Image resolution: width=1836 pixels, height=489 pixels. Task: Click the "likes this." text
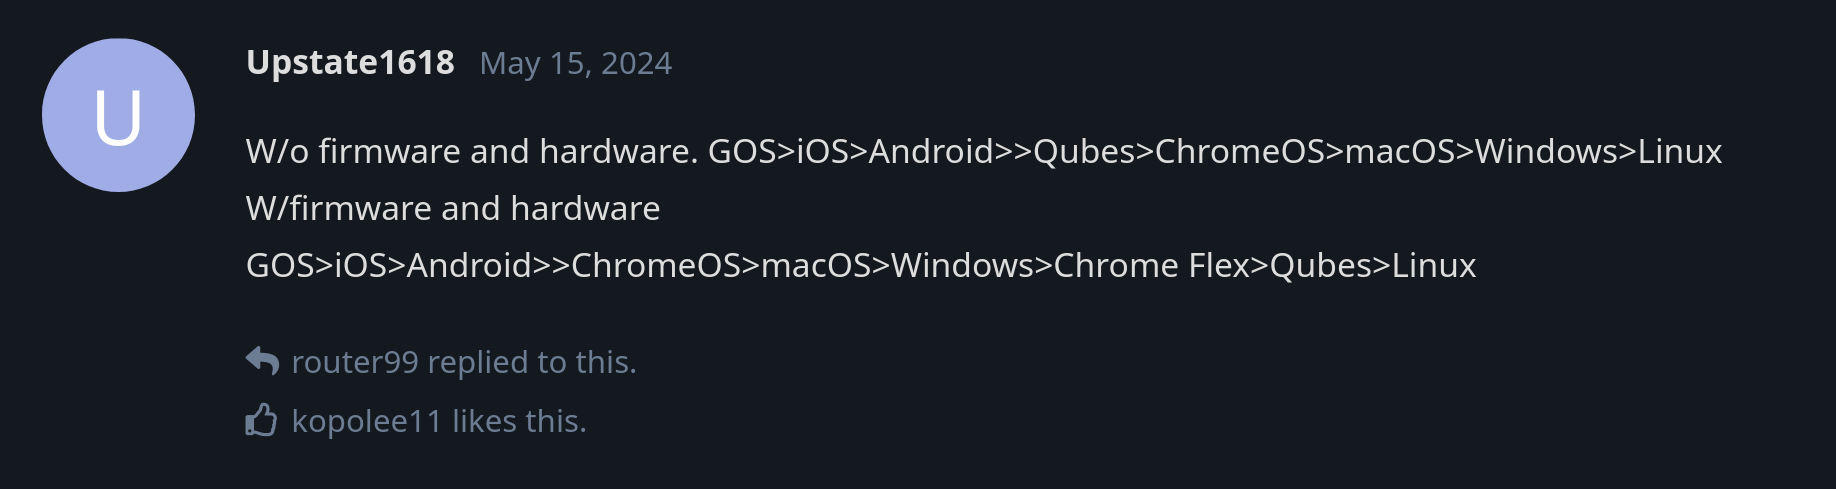point(519,422)
